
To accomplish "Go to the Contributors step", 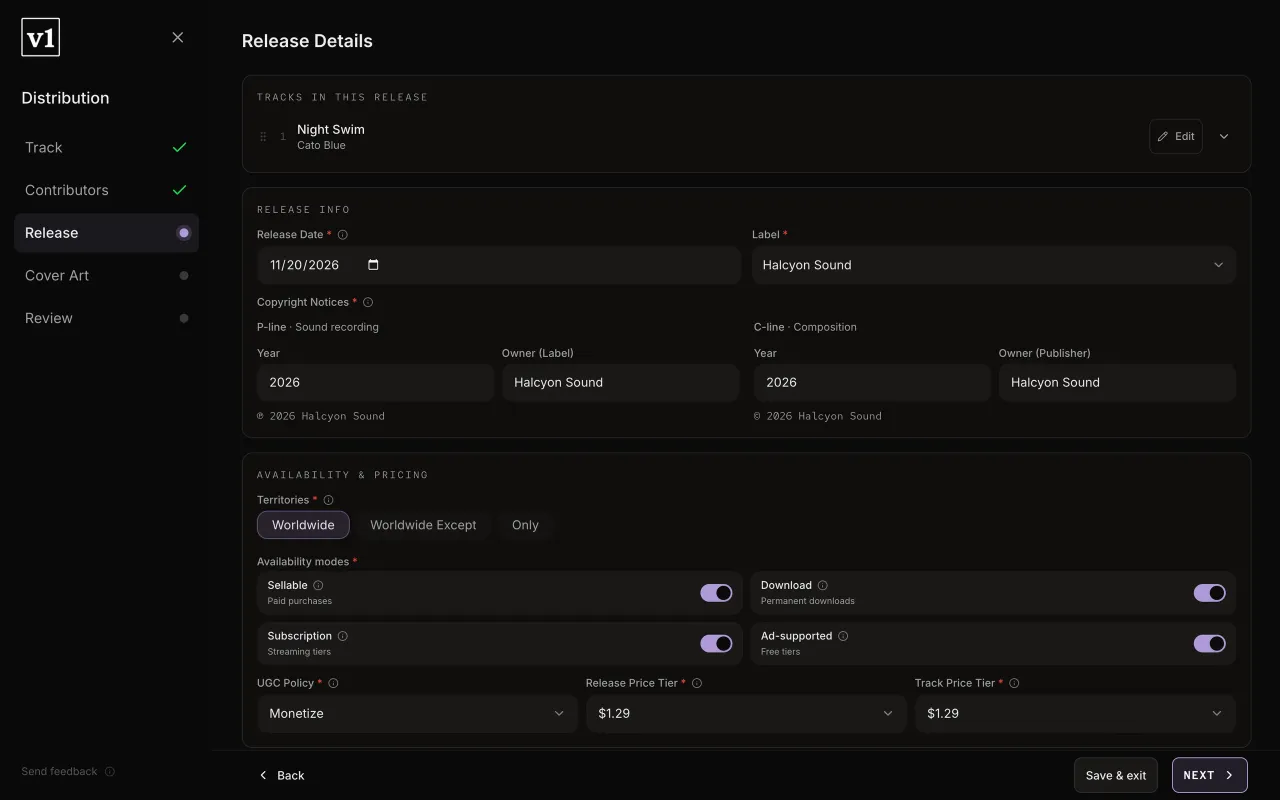I will click(x=106, y=190).
